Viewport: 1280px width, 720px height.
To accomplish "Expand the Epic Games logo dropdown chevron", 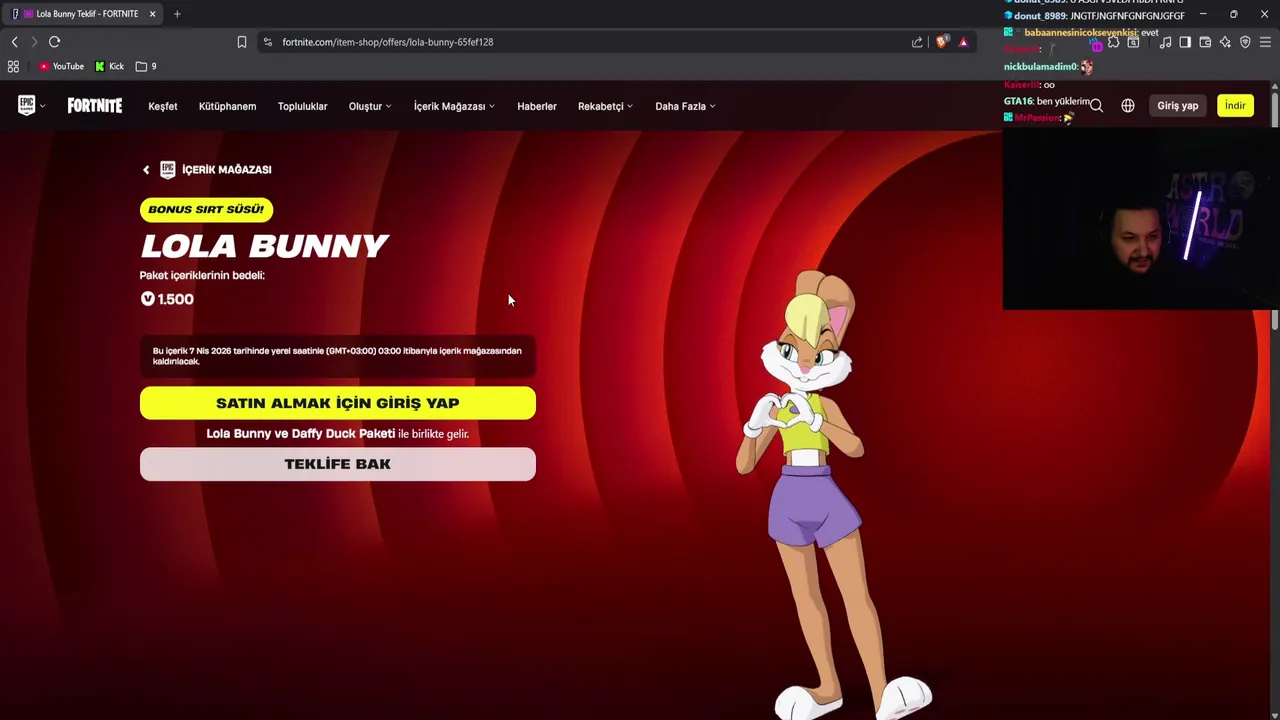I will tap(43, 106).
